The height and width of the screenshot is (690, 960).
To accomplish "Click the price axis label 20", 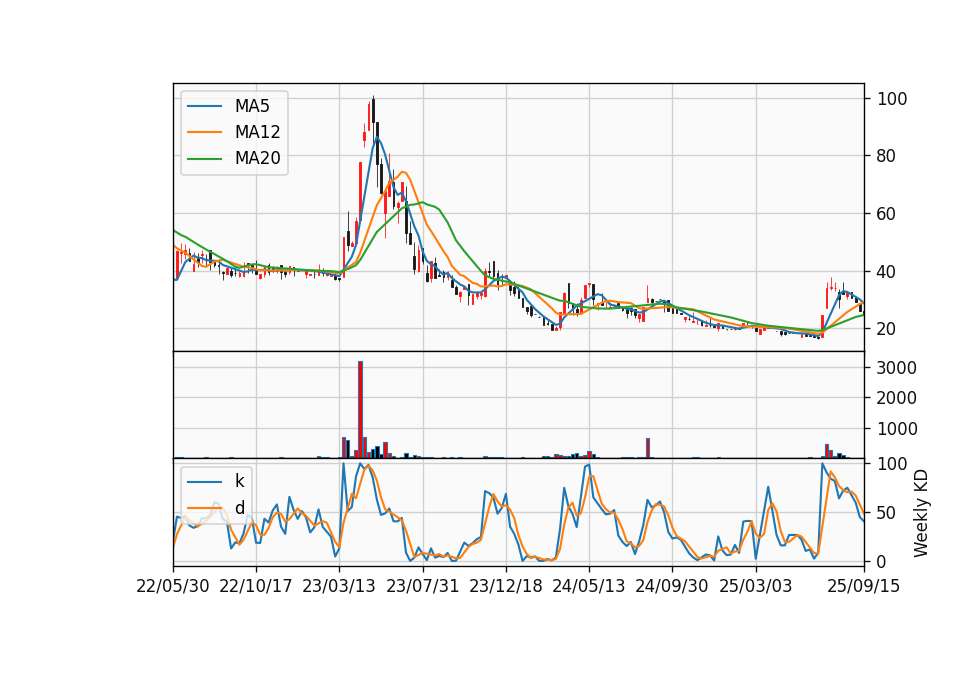I will (886, 329).
